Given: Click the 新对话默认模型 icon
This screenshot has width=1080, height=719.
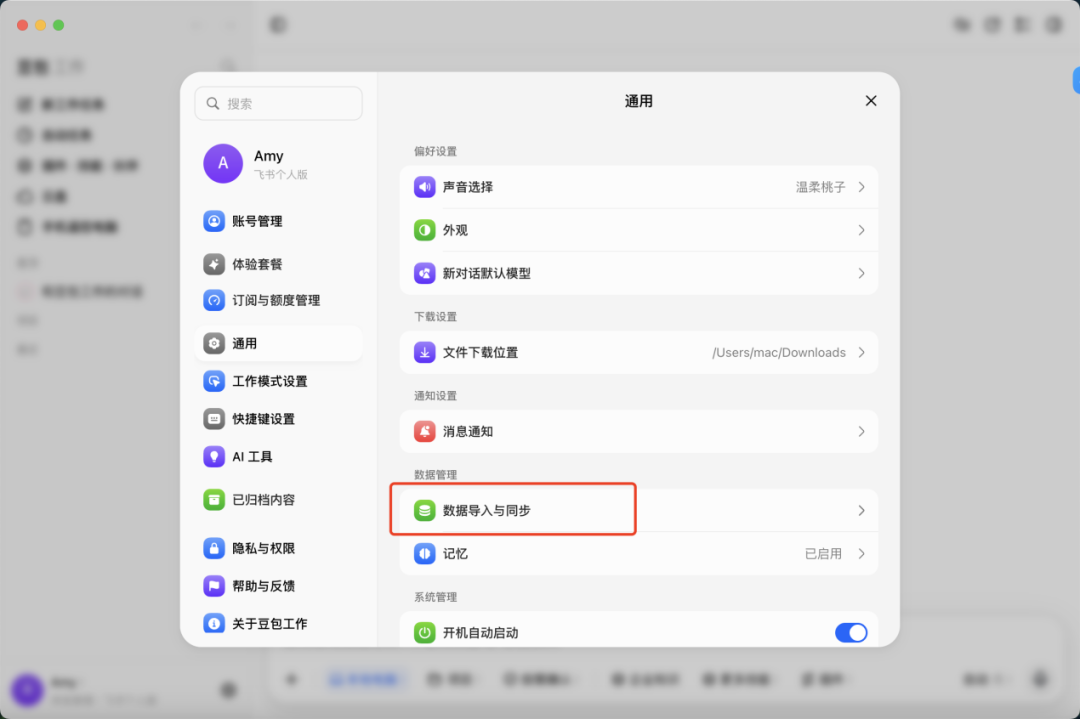Looking at the screenshot, I should tap(424, 273).
